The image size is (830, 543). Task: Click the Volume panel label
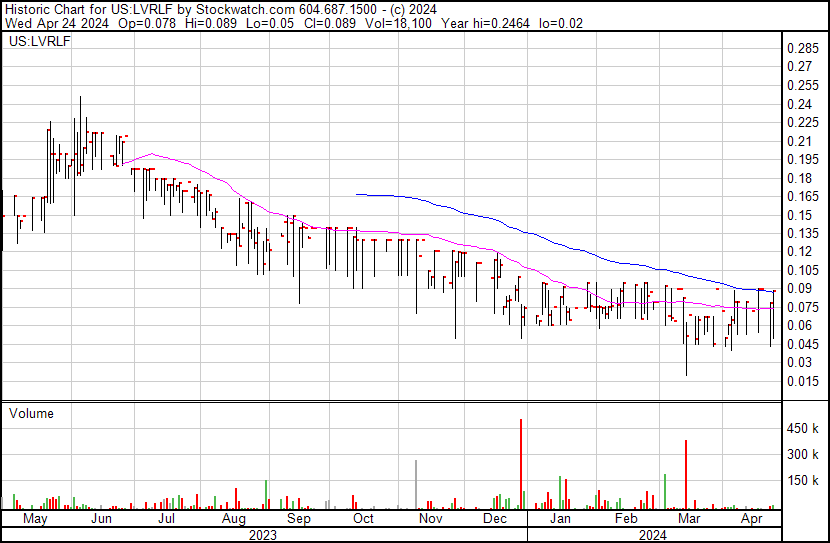[x=31, y=413]
